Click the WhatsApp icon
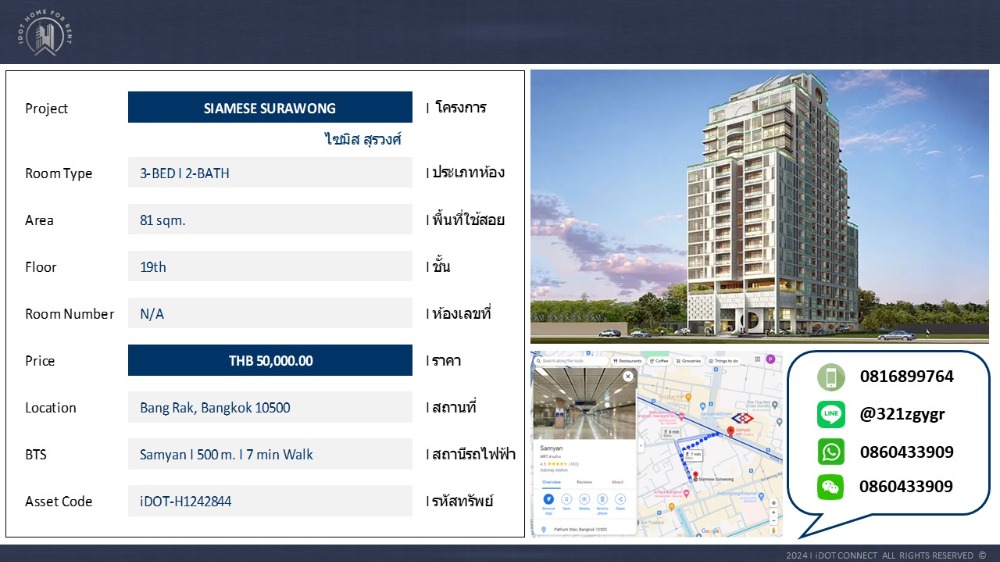 (830, 451)
